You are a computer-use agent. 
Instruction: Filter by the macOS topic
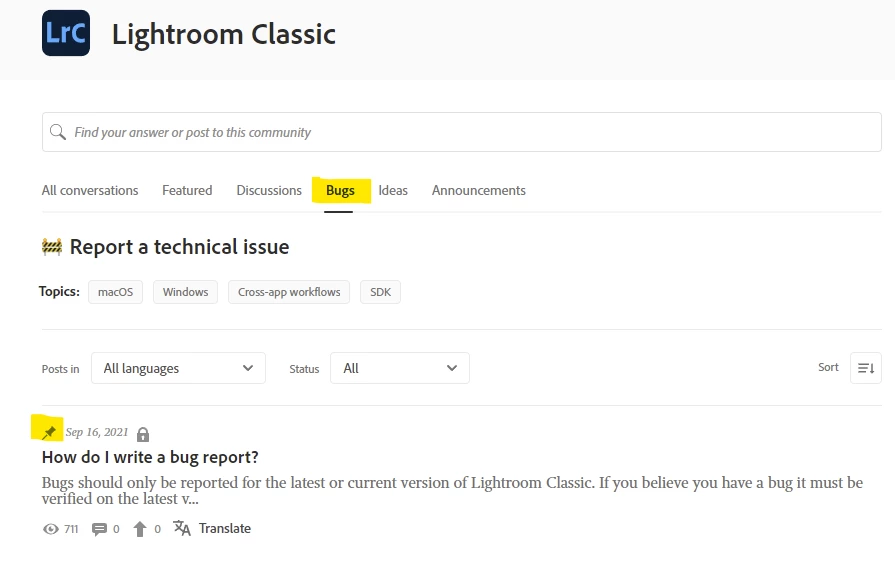pyautogui.click(x=115, y=292)
